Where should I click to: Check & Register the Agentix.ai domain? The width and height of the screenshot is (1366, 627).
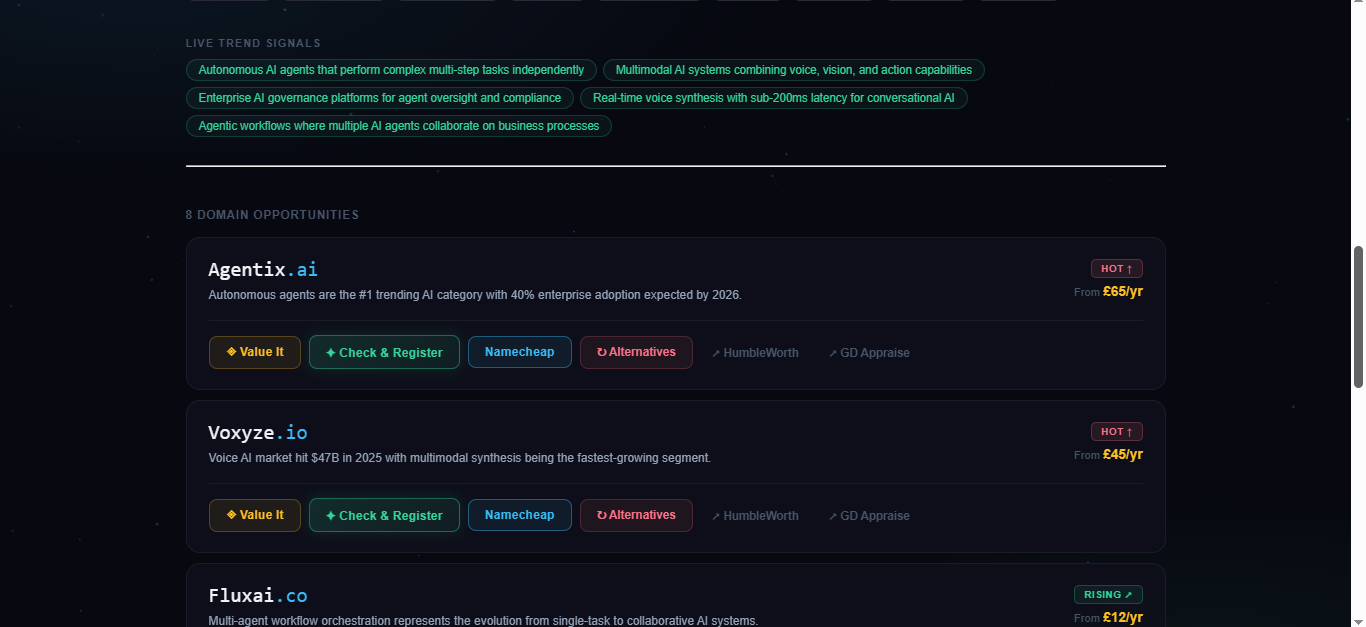(x=384, y=352)
